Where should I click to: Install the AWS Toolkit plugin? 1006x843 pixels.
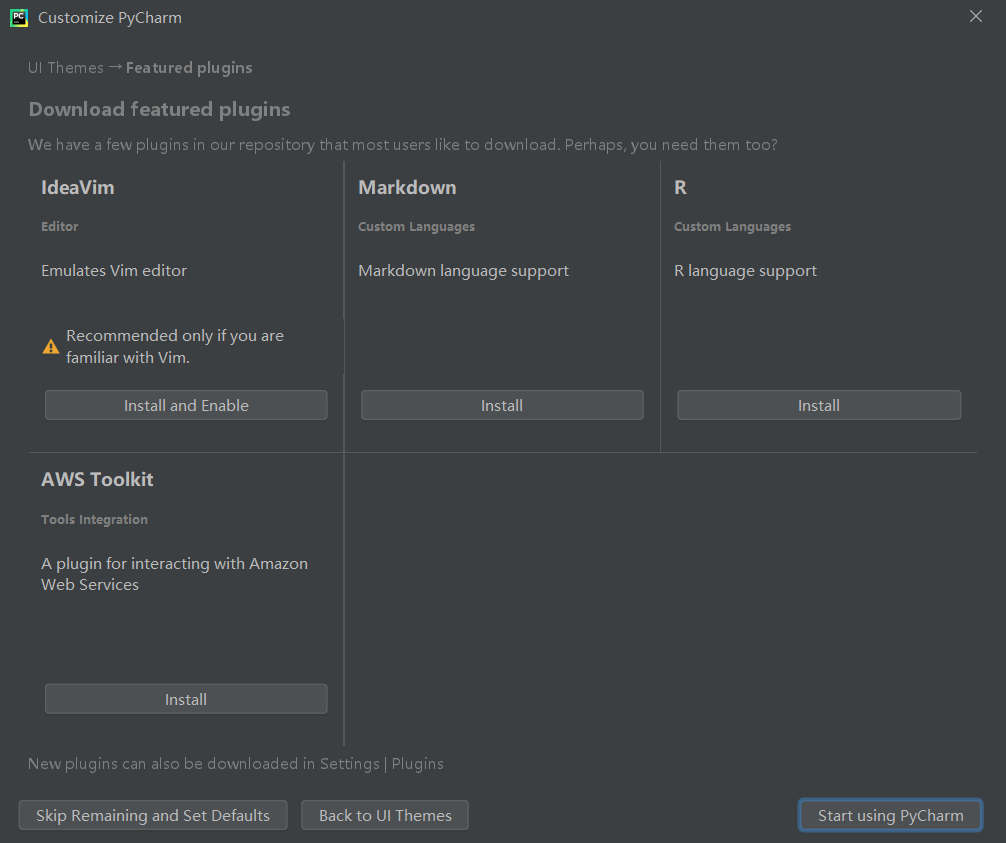(x=186, y=699)
